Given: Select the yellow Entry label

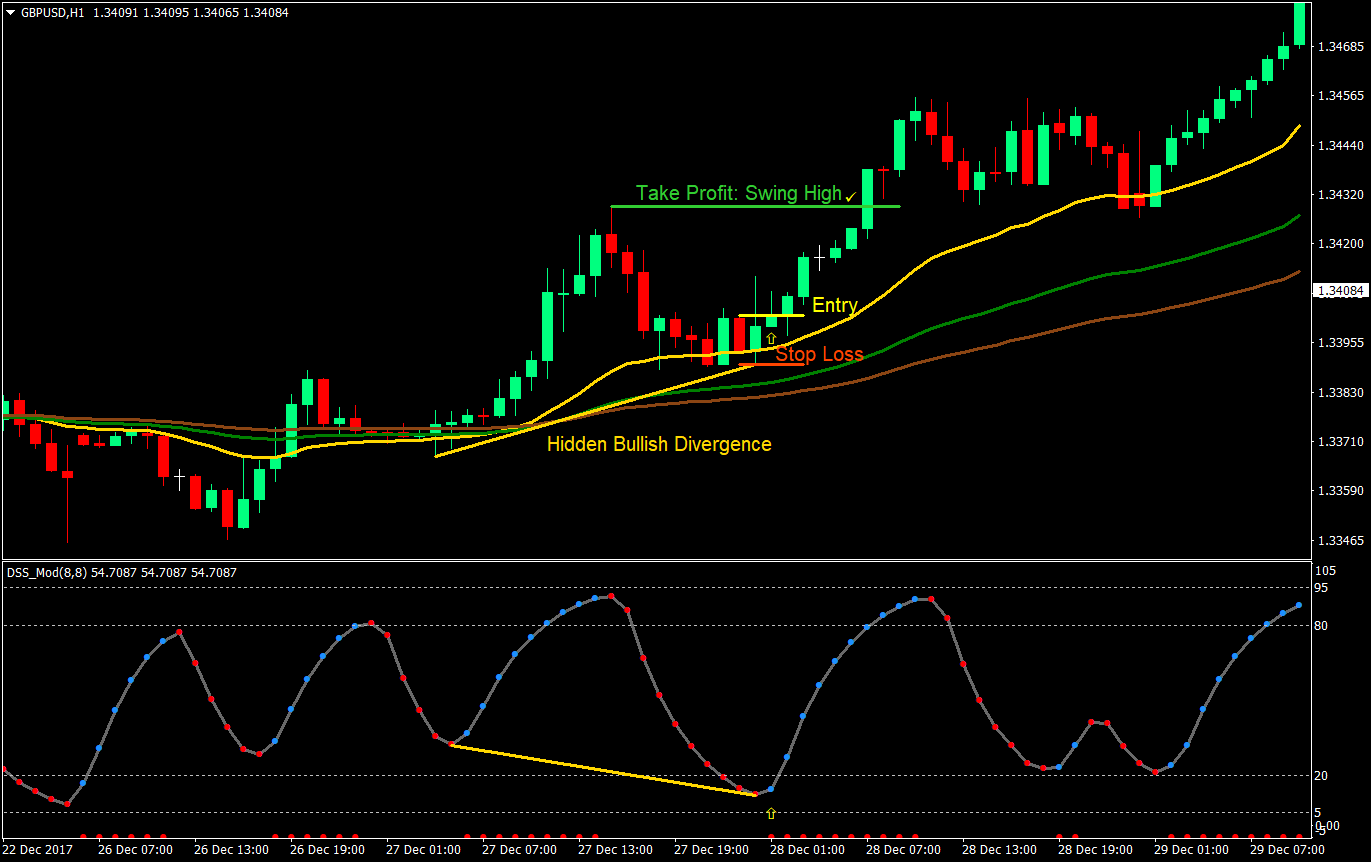Looking at the screenshot, I should tap(835, 305).
